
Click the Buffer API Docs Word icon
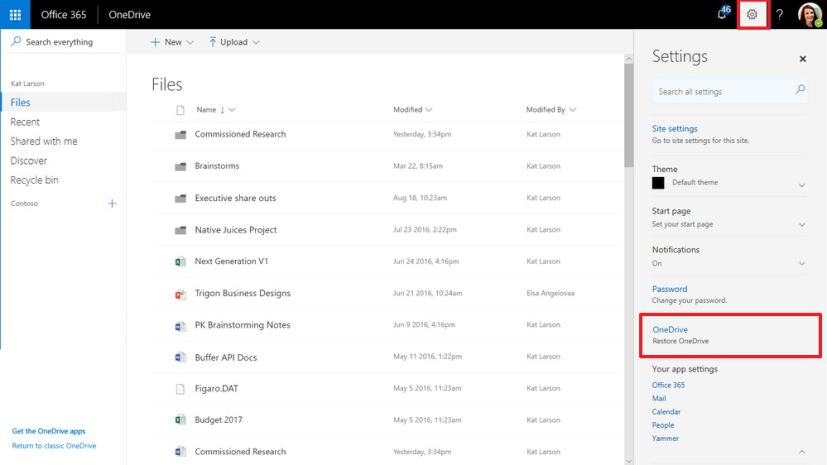[x=180, y=357]
